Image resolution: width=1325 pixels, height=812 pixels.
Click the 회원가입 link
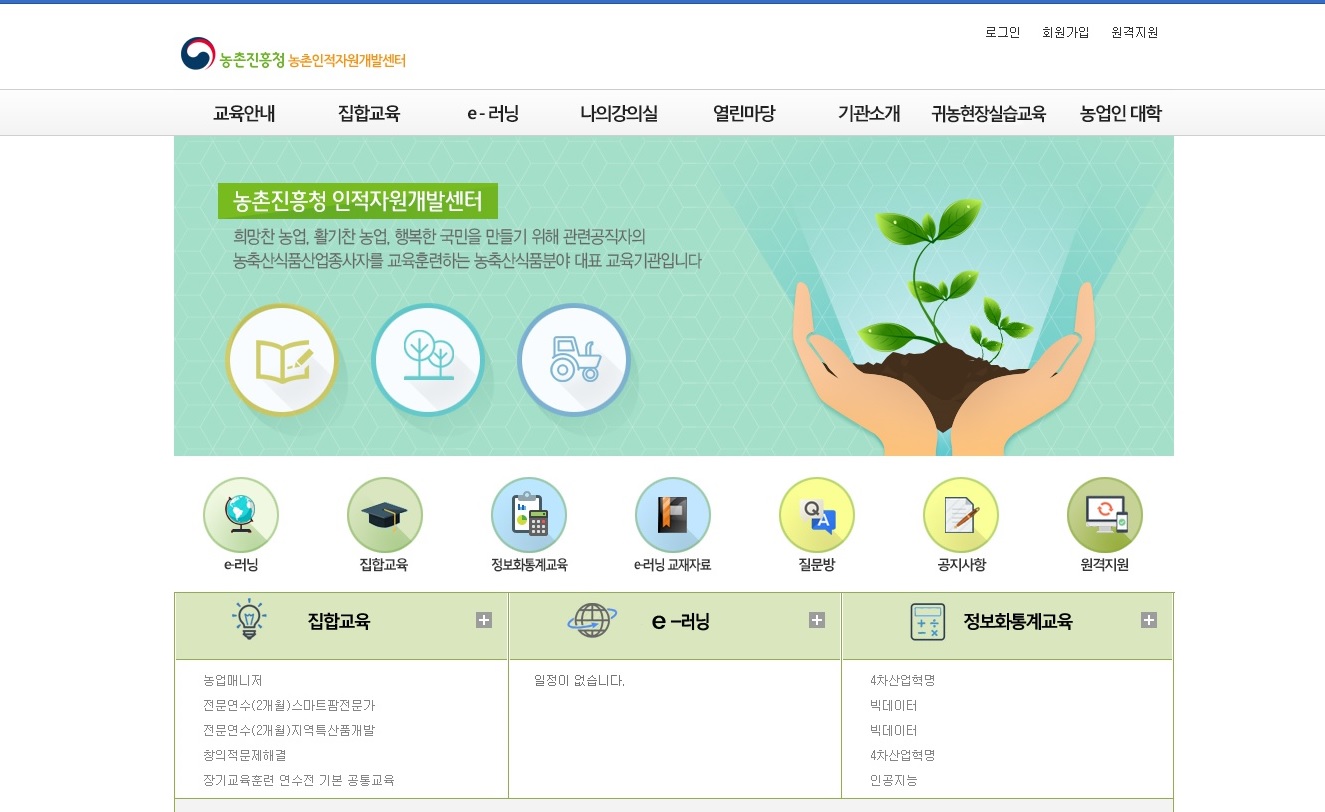click(1066, 32)
